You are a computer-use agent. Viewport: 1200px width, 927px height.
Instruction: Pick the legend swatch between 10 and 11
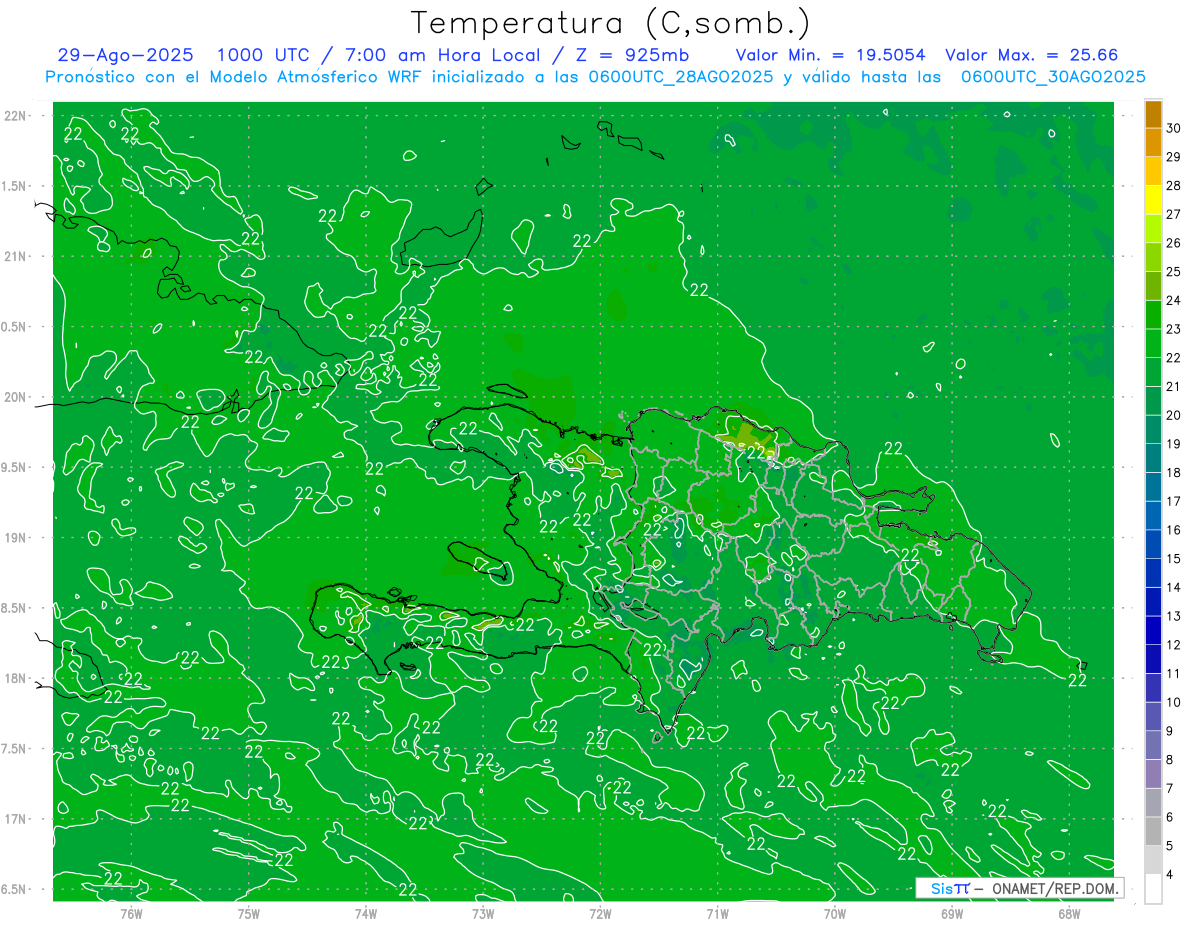pyautogui.click(x=1153, y=688)
